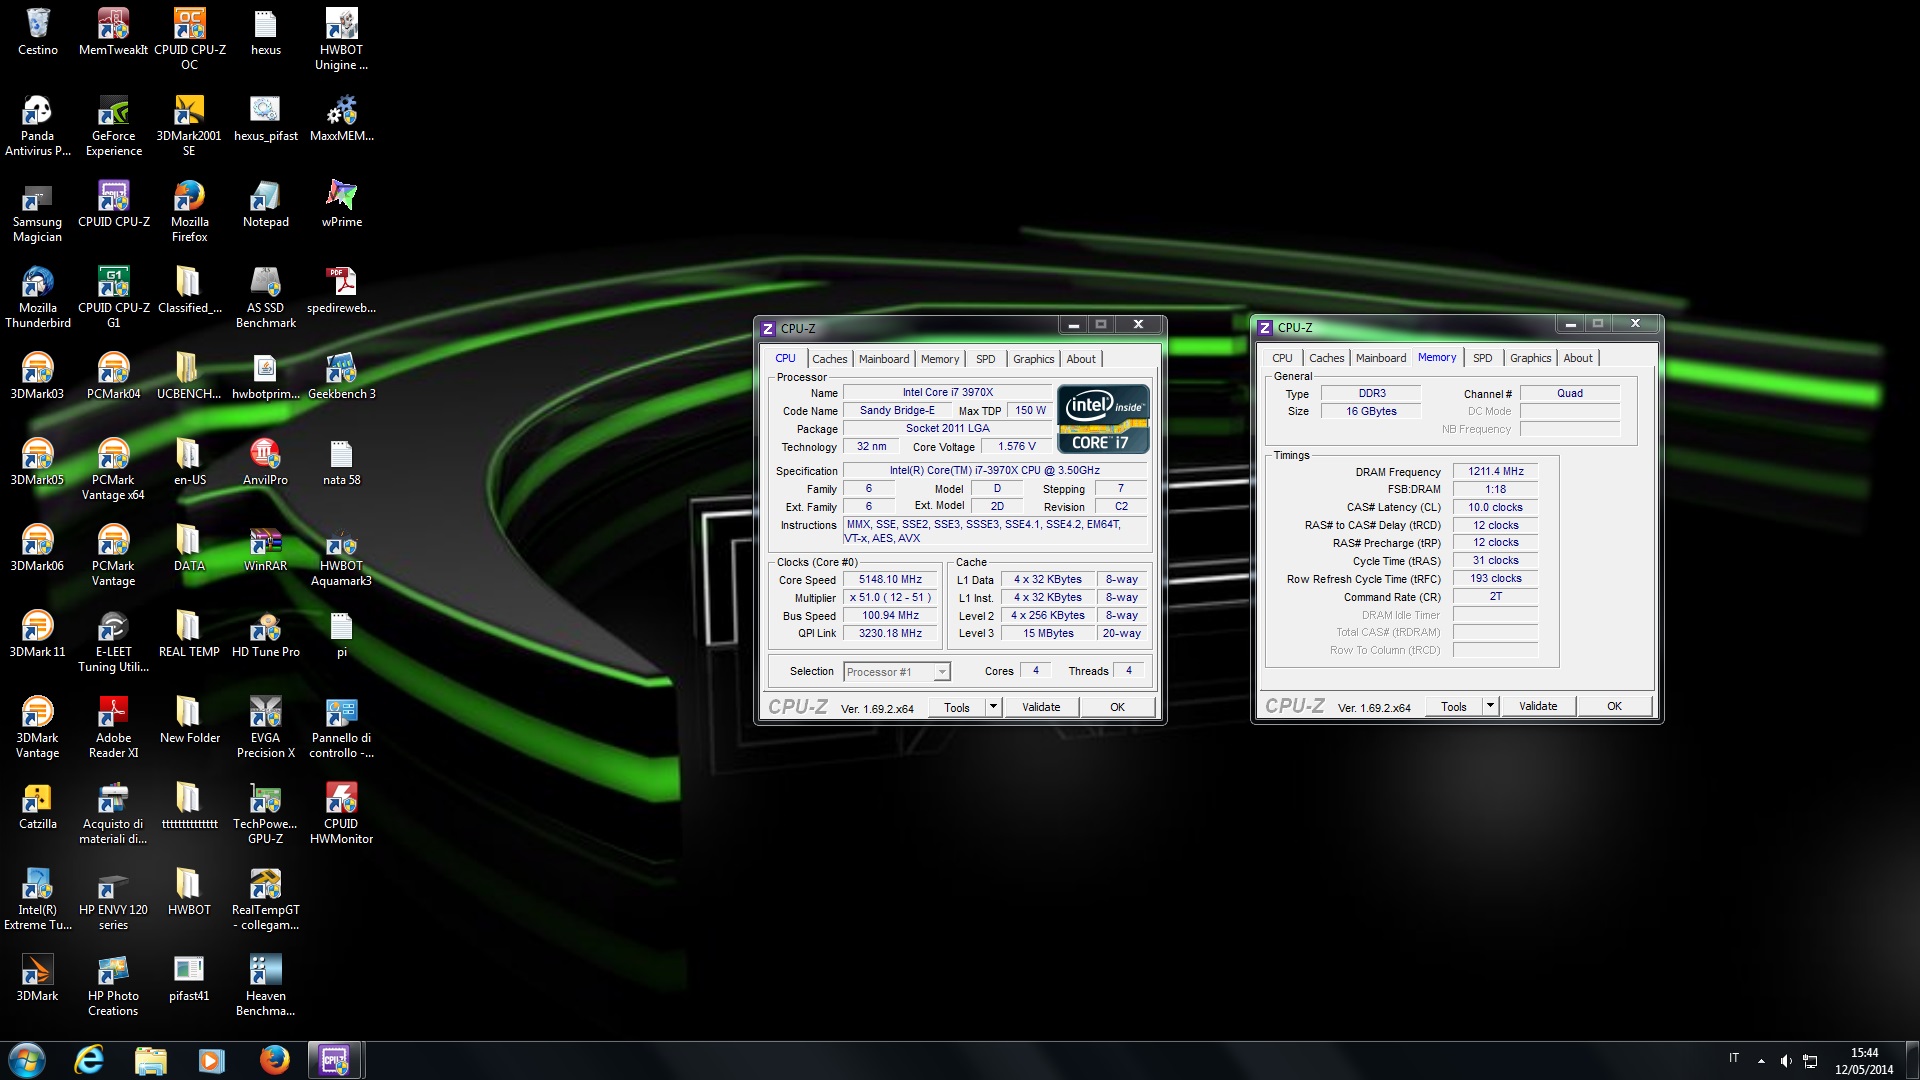Open About tab in left CPU-Z window

1081,359
